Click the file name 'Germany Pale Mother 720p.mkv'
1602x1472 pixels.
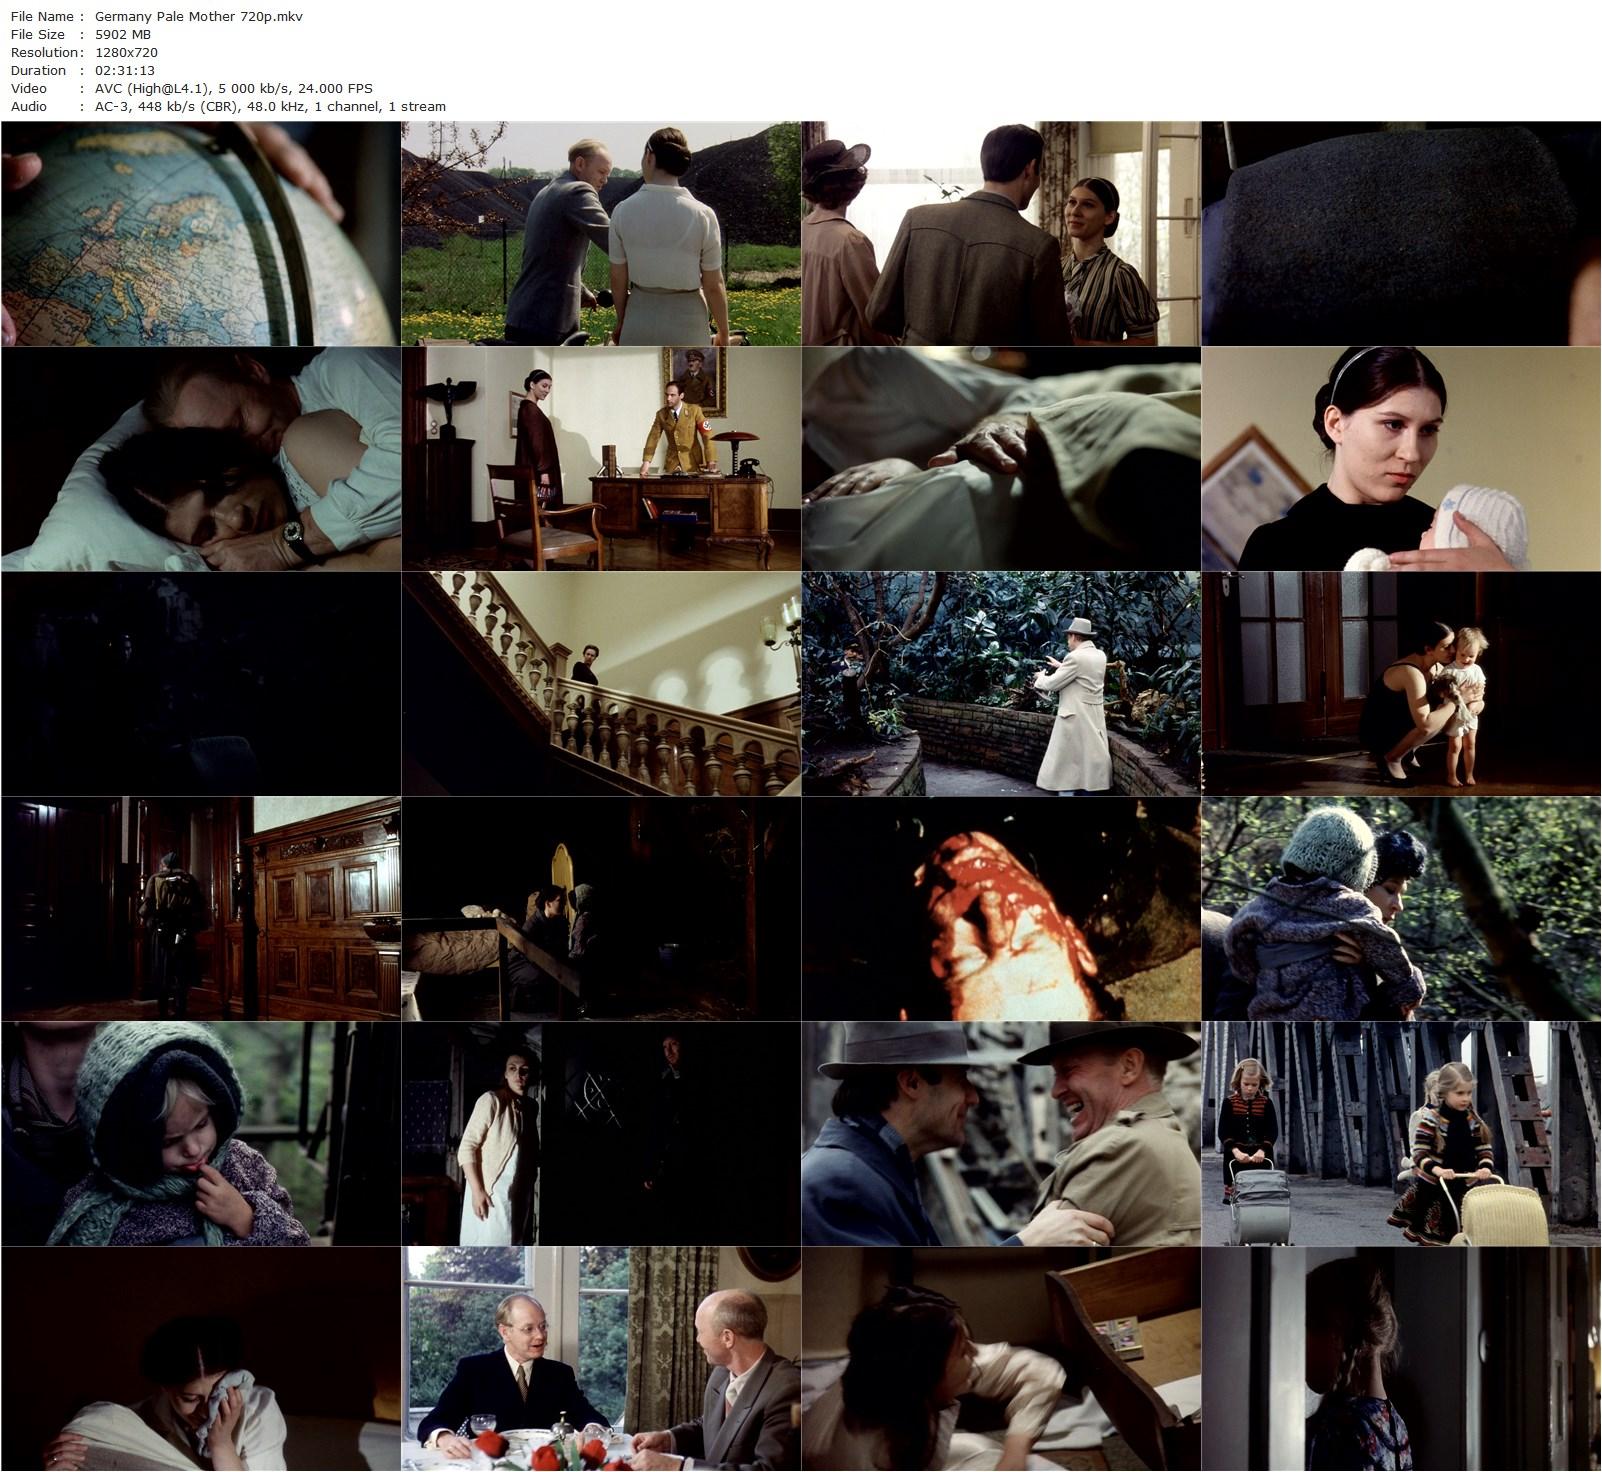coord(198,16)
